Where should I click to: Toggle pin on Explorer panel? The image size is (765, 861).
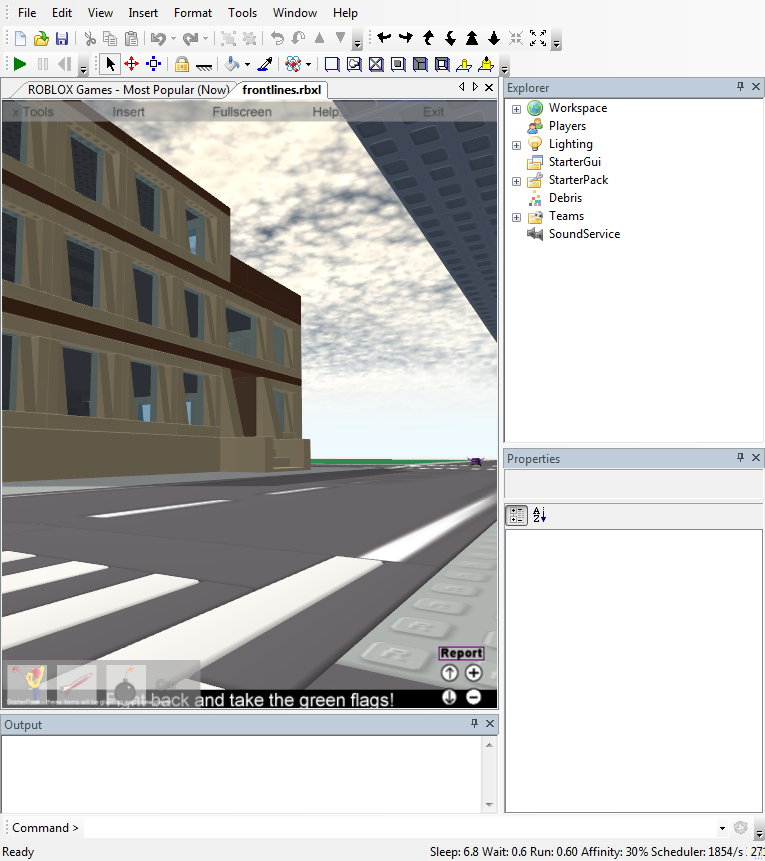[x=741, y=88]
